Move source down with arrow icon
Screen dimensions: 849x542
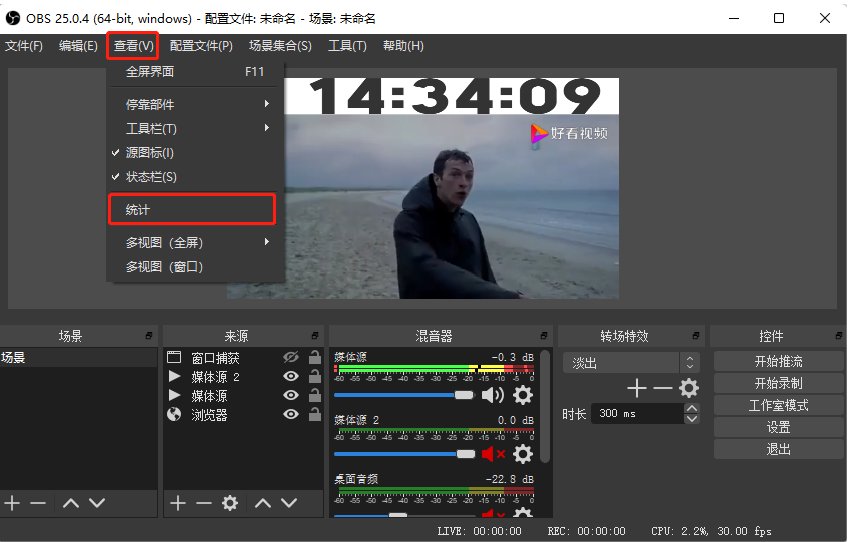pos(289,503)
